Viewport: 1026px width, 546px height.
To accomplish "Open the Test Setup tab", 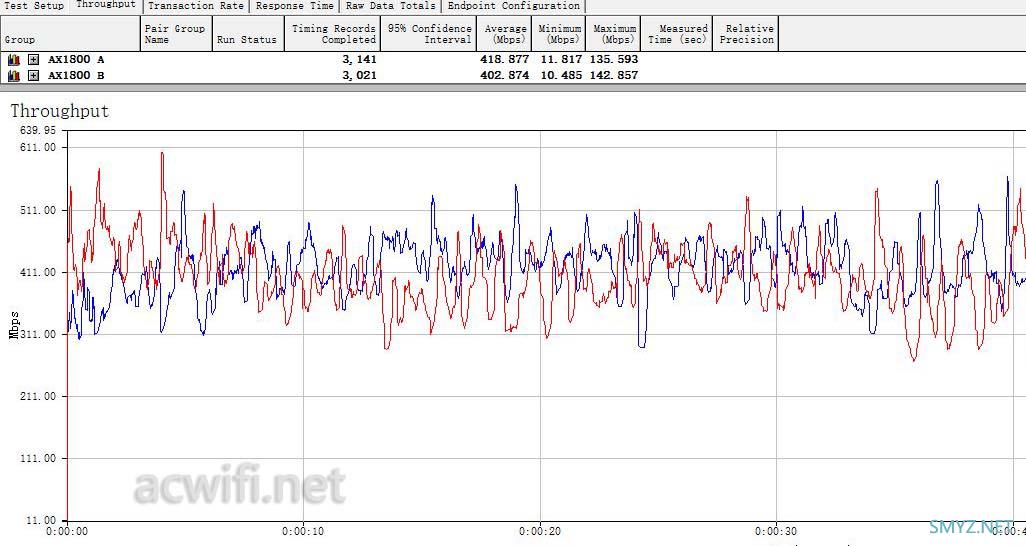I will click(x=34, y=6).
